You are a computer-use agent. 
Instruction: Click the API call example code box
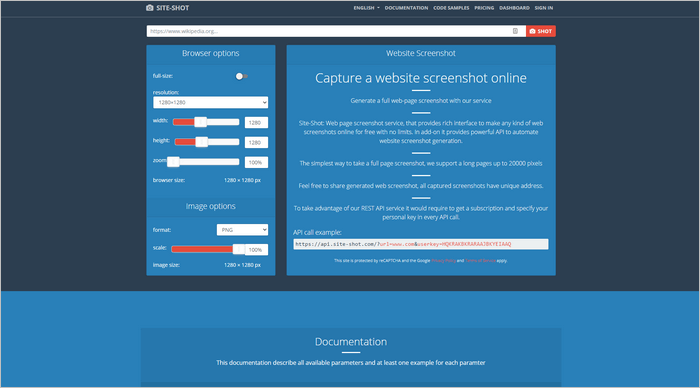tap(421, 244)
